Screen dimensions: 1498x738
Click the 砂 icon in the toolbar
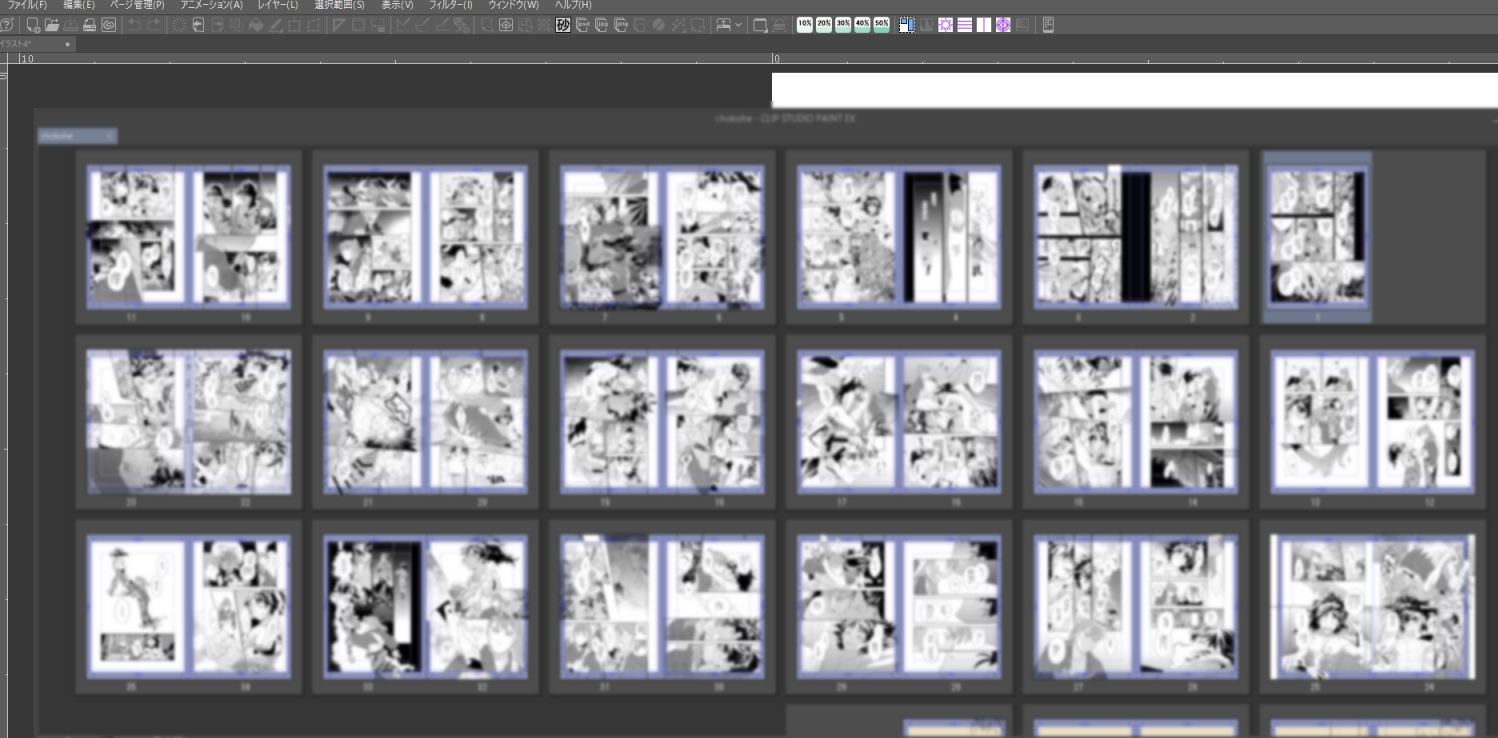point(564,25)
